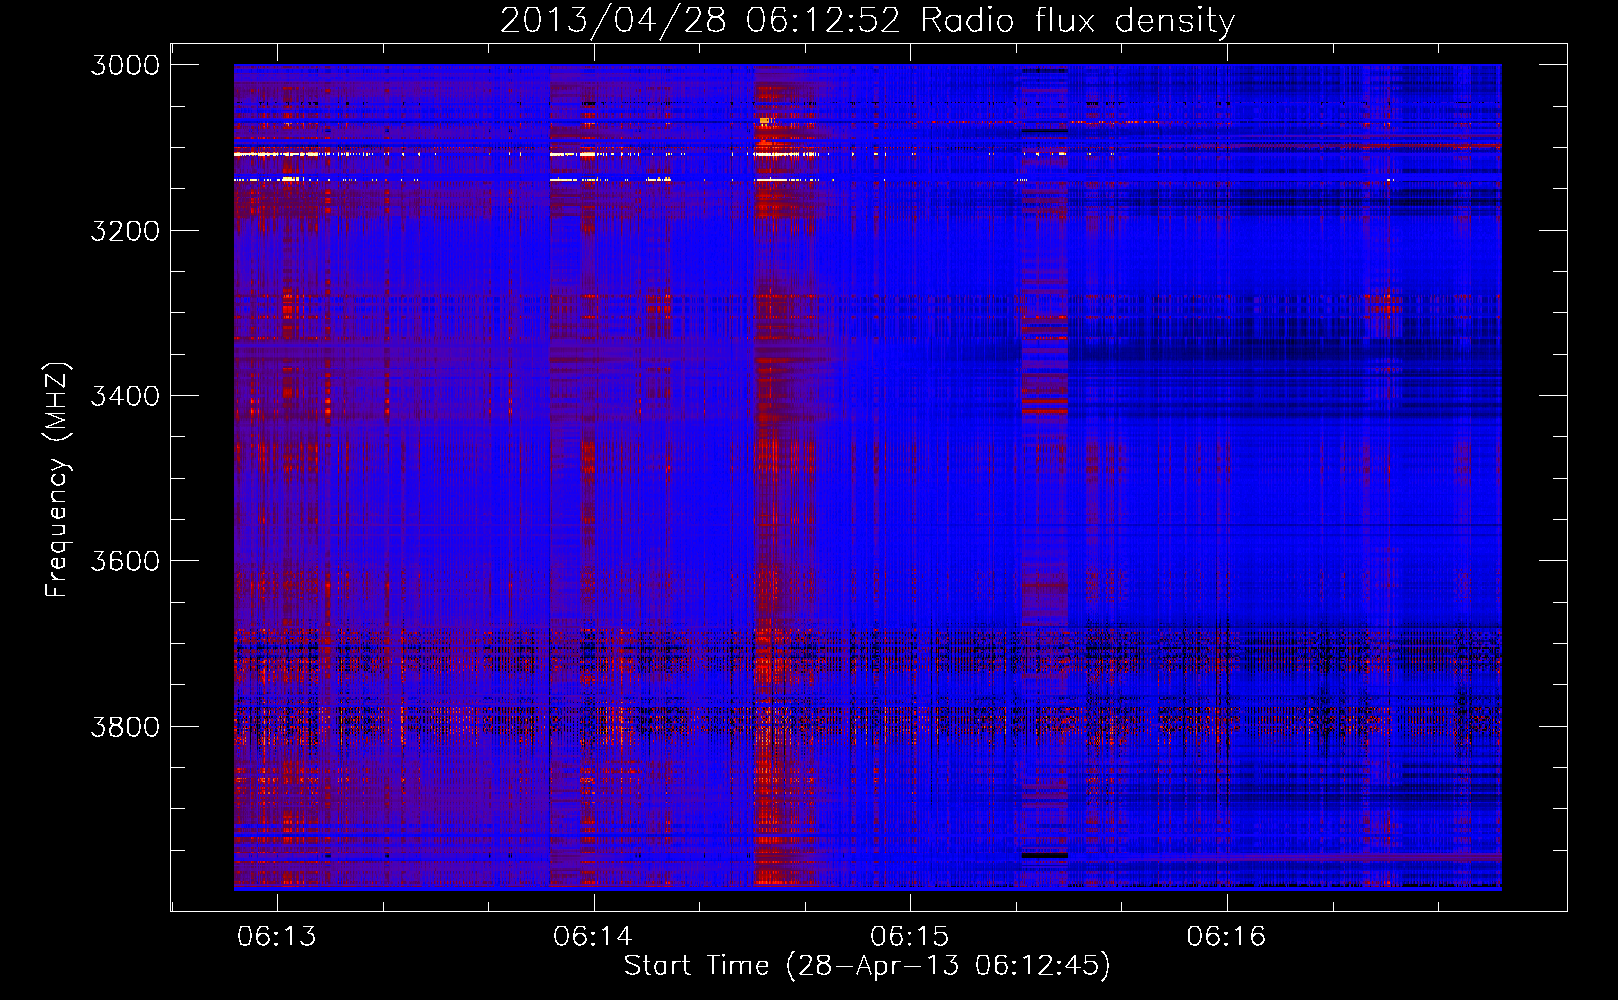Click the '3400' frequency axis label
Screen dimensions: 1618x1000
(125, 396)
